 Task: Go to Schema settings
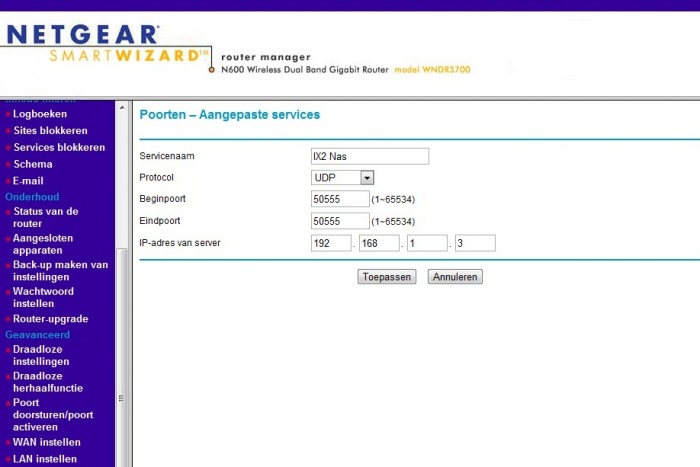pos(33,164)
